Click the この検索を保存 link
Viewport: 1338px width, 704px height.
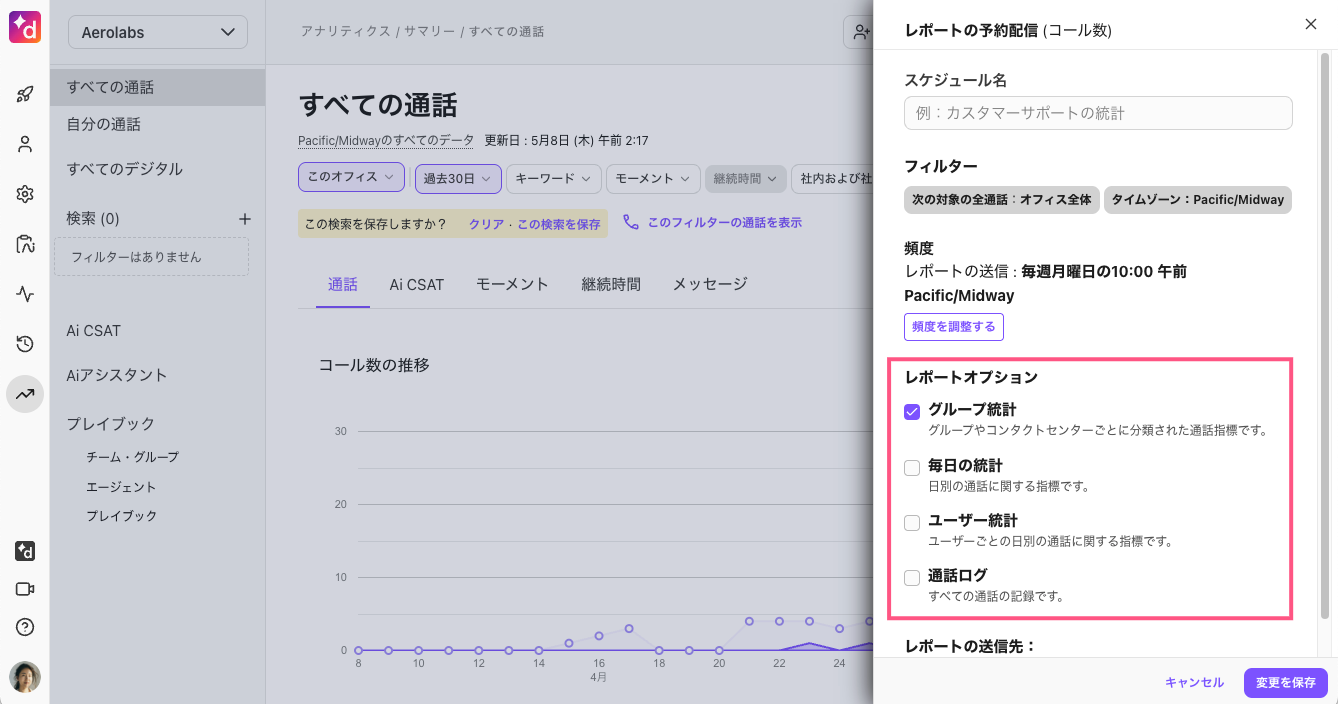pyautogui.click(x=559, y=224)
